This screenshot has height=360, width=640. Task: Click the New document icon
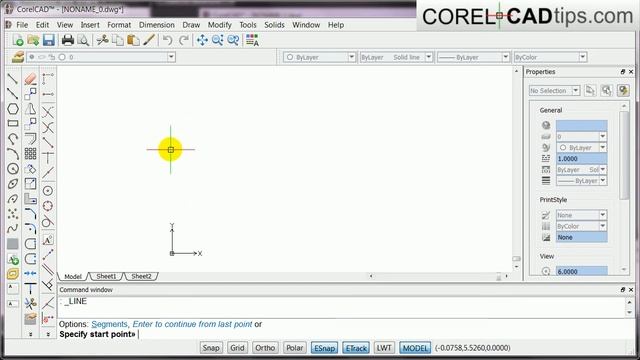tap(18, 40)
